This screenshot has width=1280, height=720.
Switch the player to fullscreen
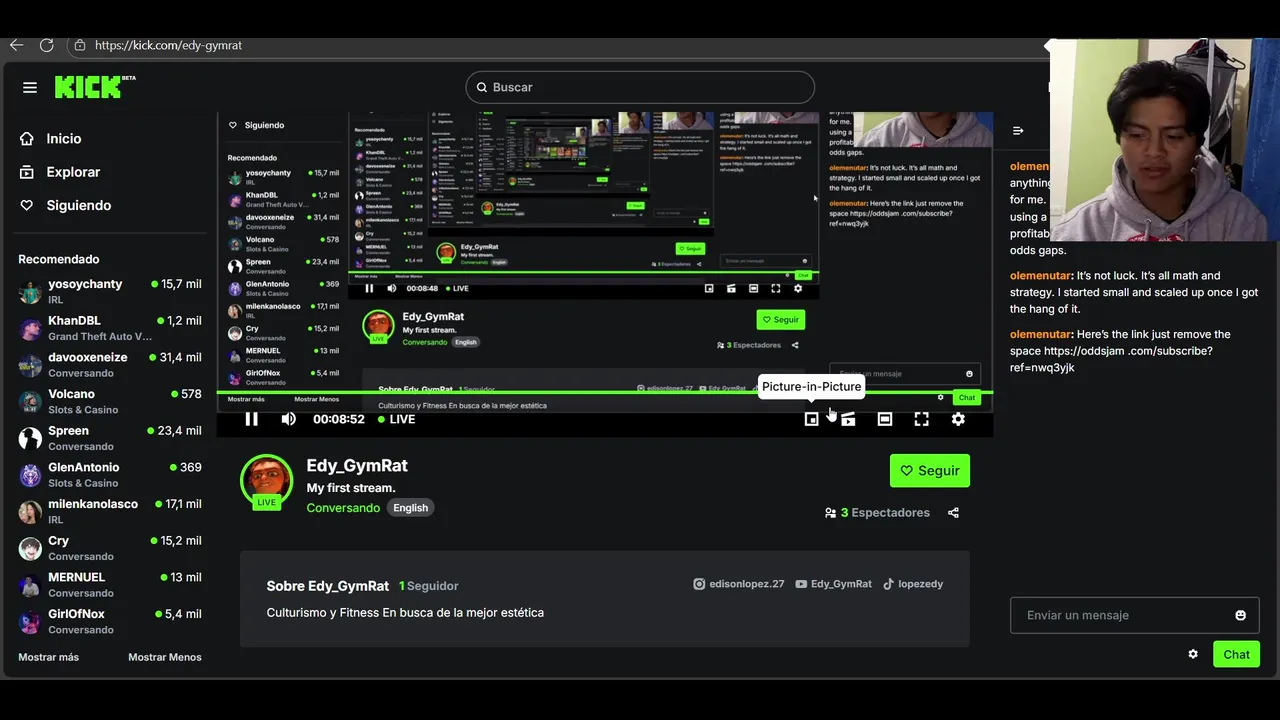click(x=921, y=419)
